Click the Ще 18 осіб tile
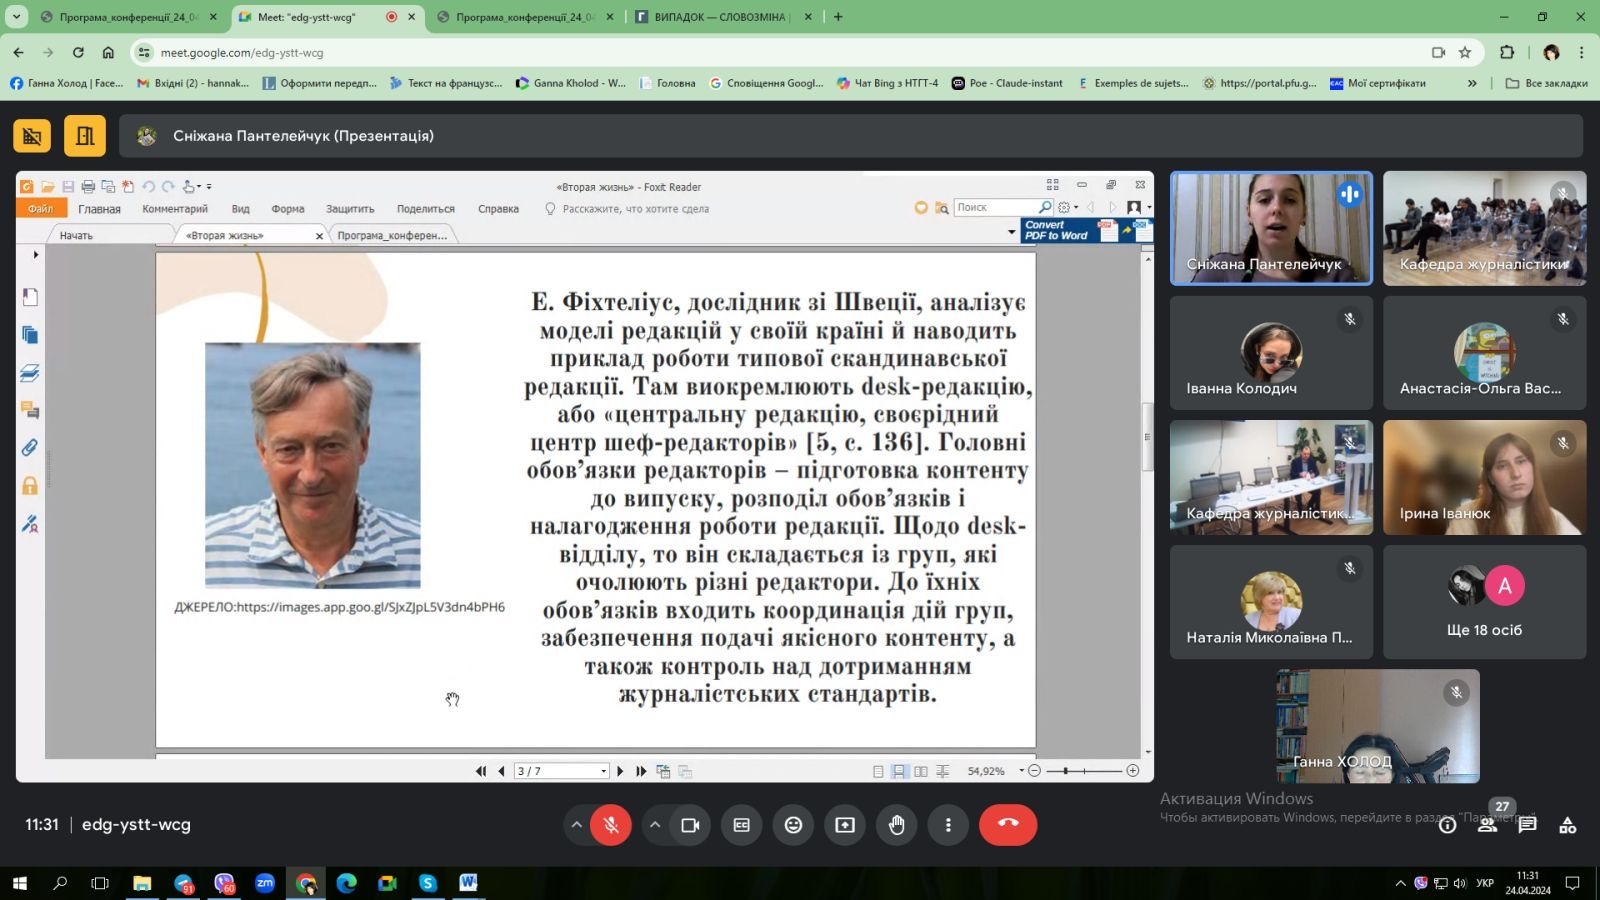 (1484, 602)
